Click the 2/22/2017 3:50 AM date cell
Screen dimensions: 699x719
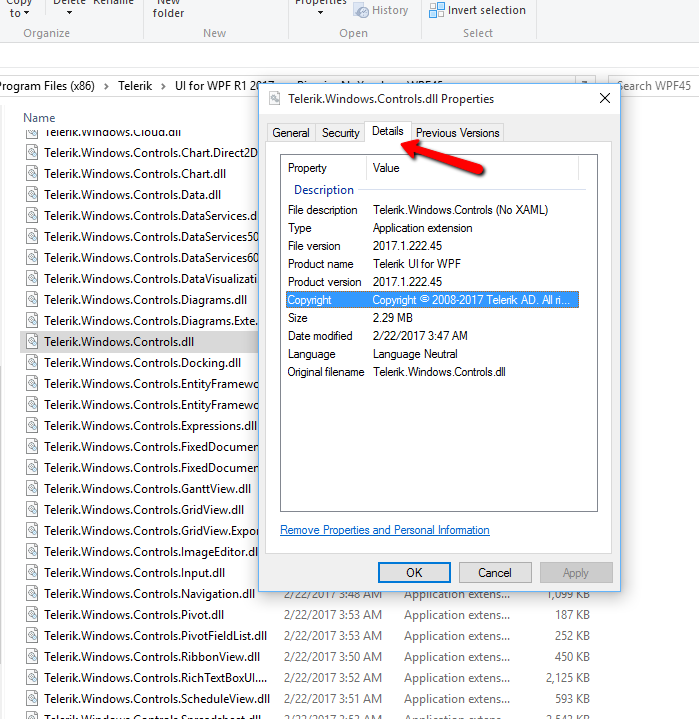click(333, 657)
